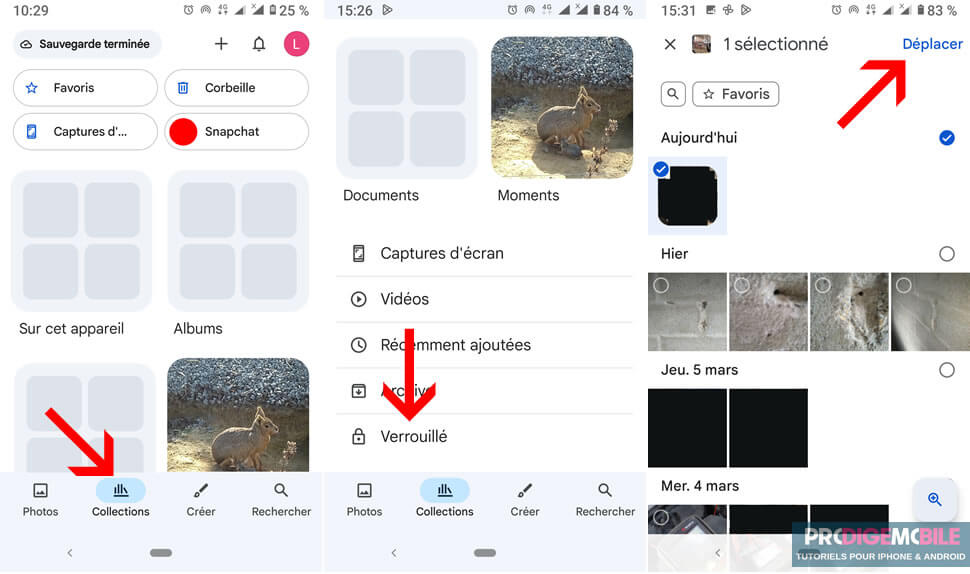Tap Créer tab in second screen
Image resolution: width=970 pixels, height=574 pixels.
(x=525, y=500)
